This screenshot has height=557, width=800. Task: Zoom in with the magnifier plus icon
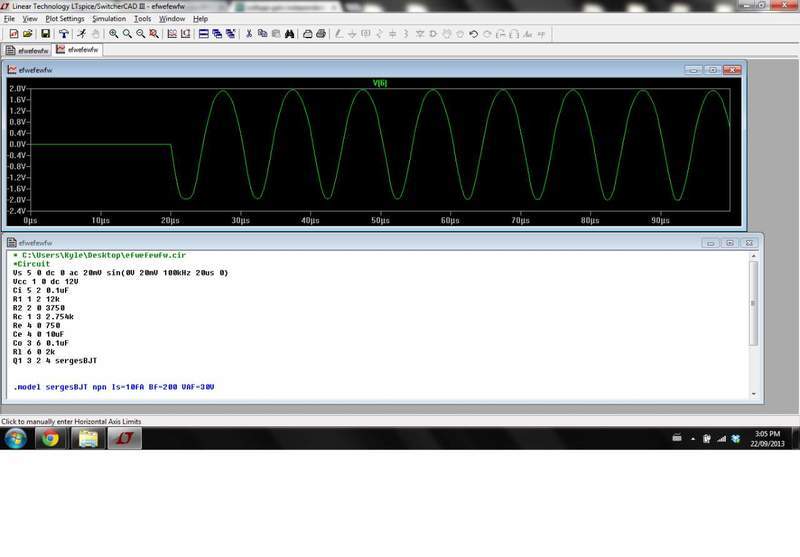[x=114, y=33]
